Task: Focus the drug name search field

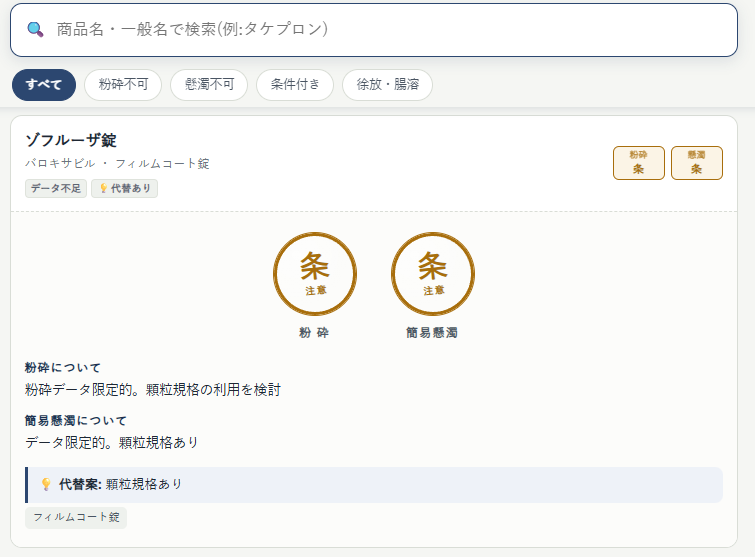Action: point(374,30)
